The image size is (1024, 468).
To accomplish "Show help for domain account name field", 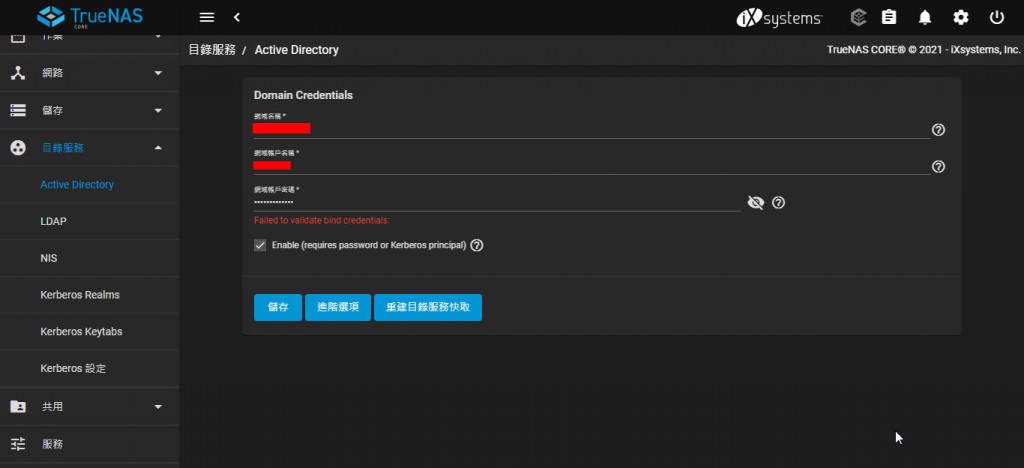I will pos(938,166).
